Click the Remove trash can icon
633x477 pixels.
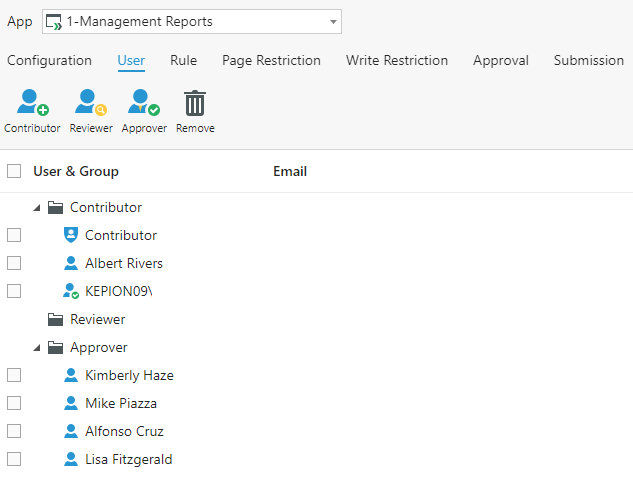[195, 103]
